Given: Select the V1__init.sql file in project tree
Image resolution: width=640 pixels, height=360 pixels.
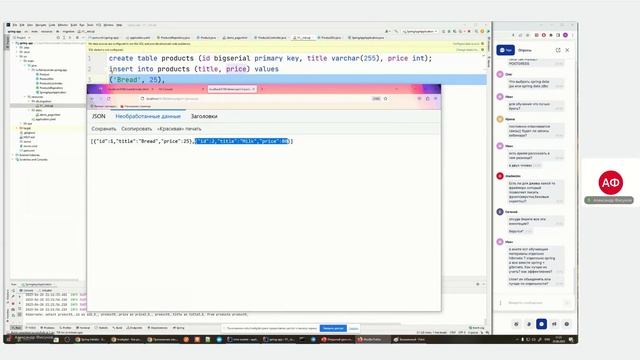Looking at the screenshot, I should [x=46, y=106].
